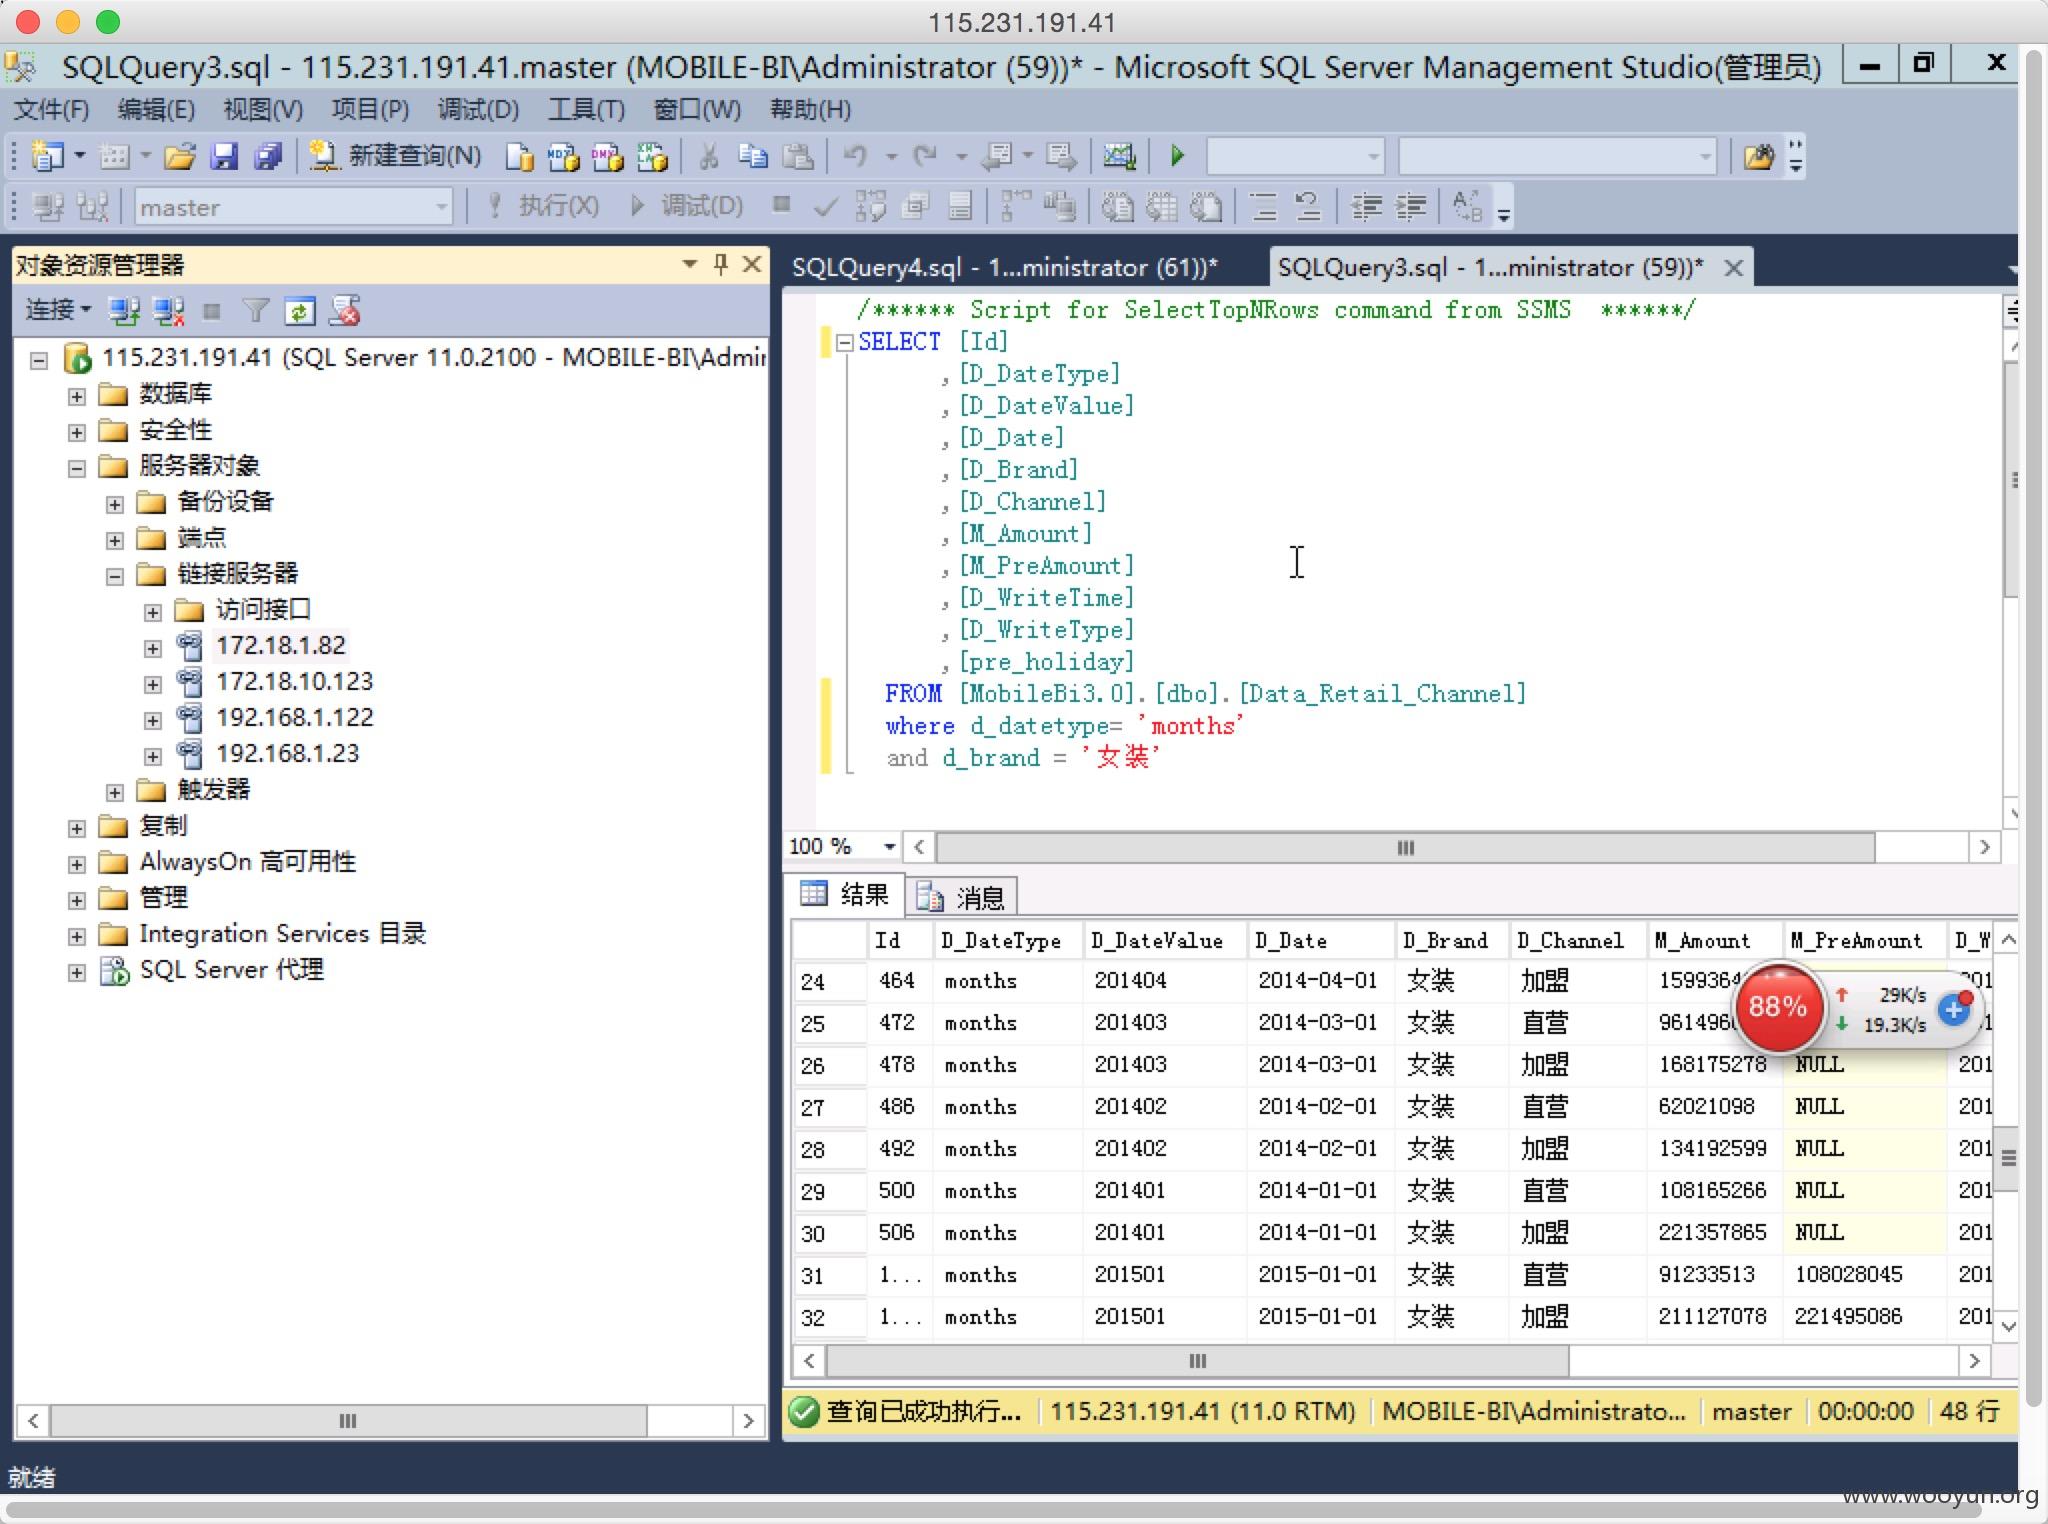Open the 文件(F) menu
The image size is (2048, 1524).
[x=51, y=109]
